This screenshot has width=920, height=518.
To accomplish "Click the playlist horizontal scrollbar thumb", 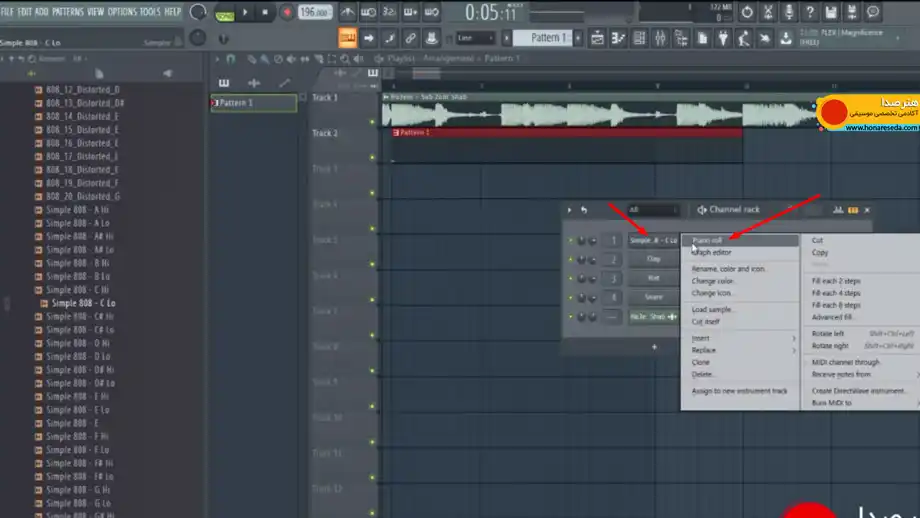I will pyautogui.click(x=427, y=73).
